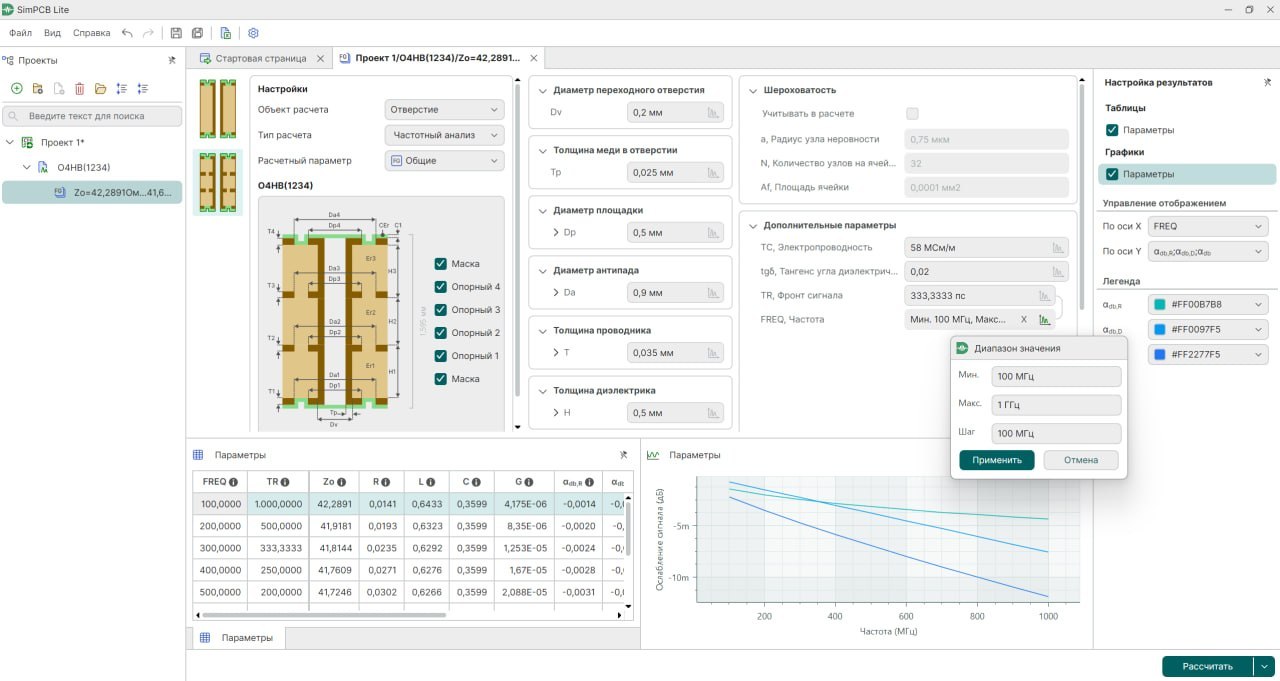Viewport: 1280px width, 681px height.
Task: Open the Справка menu
Action: click(x=92, y=33)
